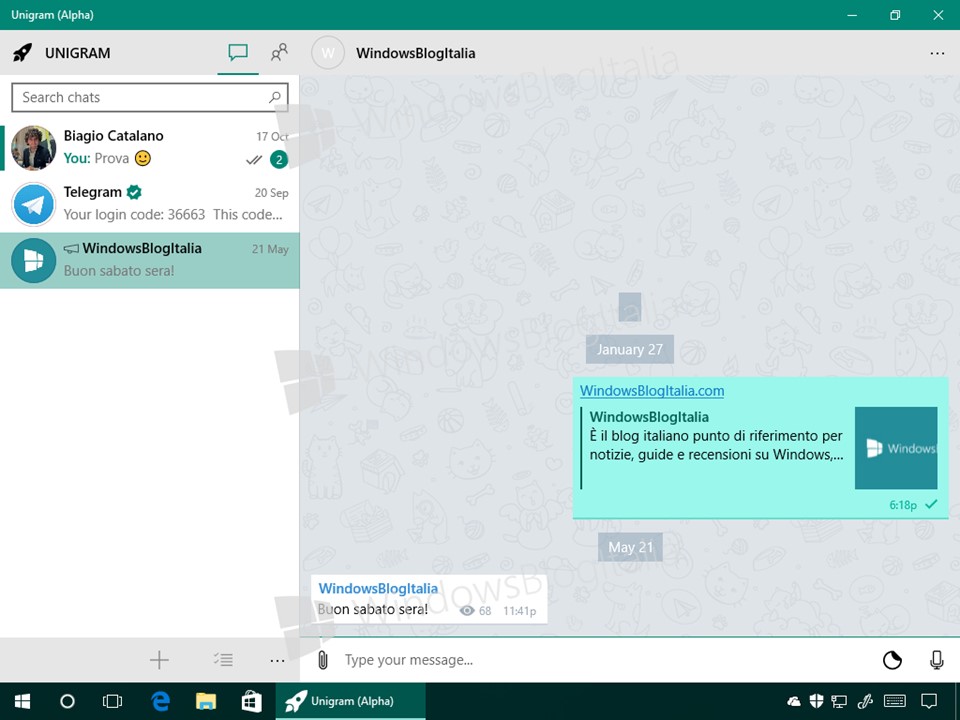
Task: Click the '17 Oct' chat date
Action: tap(272, 137)
